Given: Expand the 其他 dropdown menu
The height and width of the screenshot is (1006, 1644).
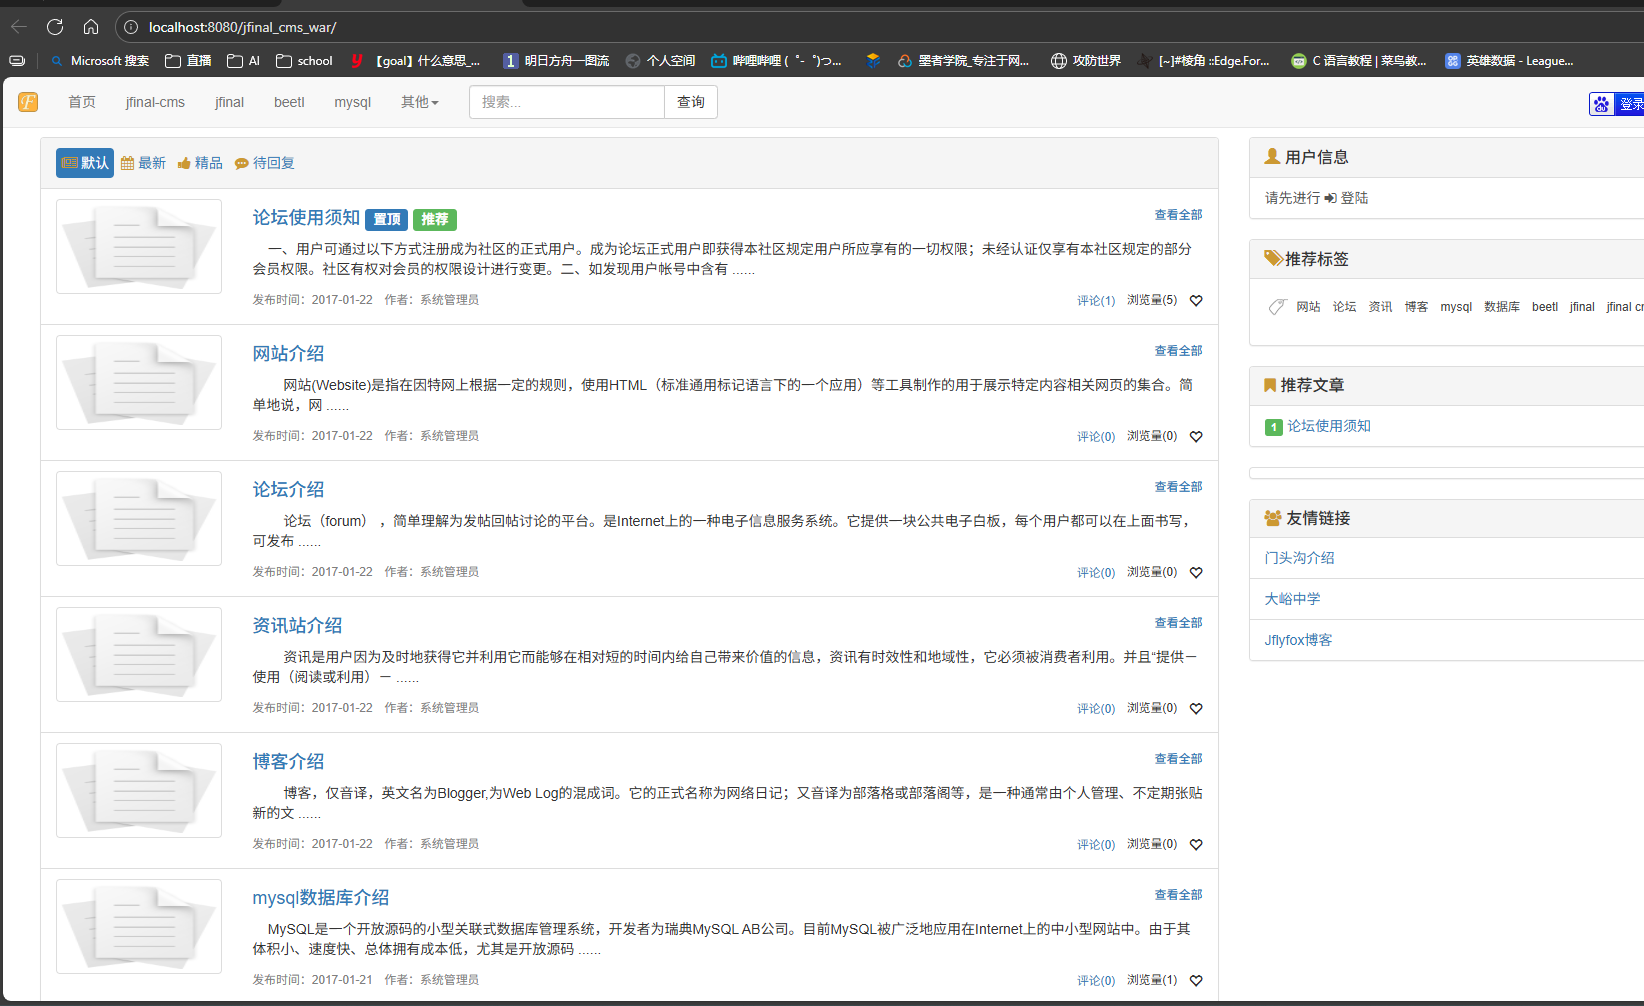Looking at the screenshot, I should pos(419,102).
